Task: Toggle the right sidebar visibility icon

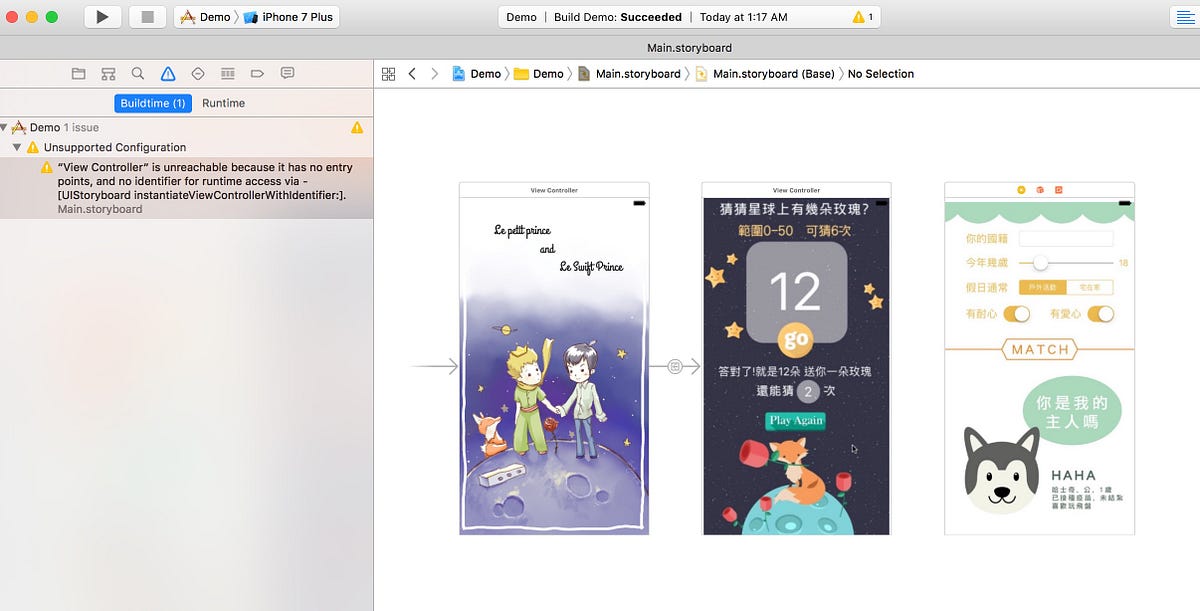Action: 1186,17
